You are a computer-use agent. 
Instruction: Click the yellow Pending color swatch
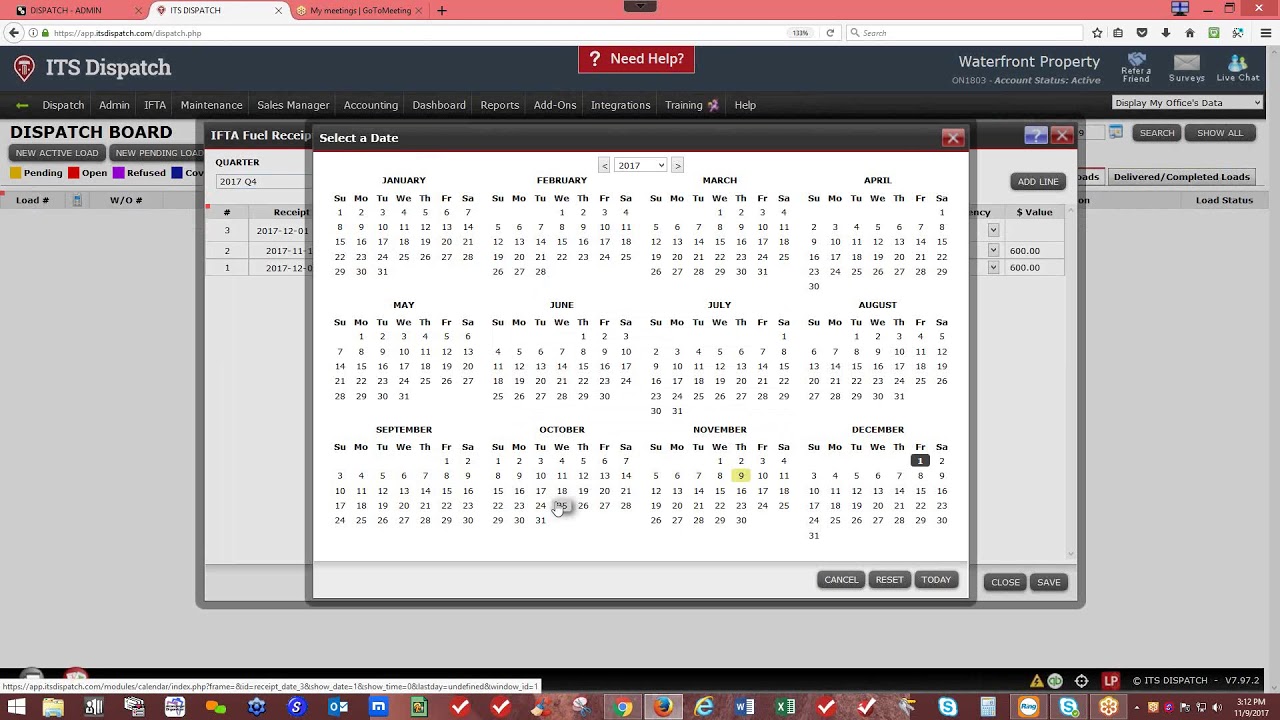[x=16, y=173]
